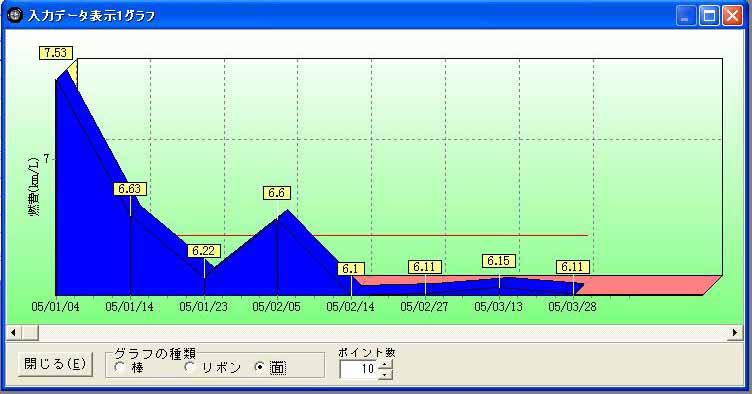Click the red average line on the graph
The width and height of the screenshot is (752, 394).
pyautogui.click(x=384, y=235)
